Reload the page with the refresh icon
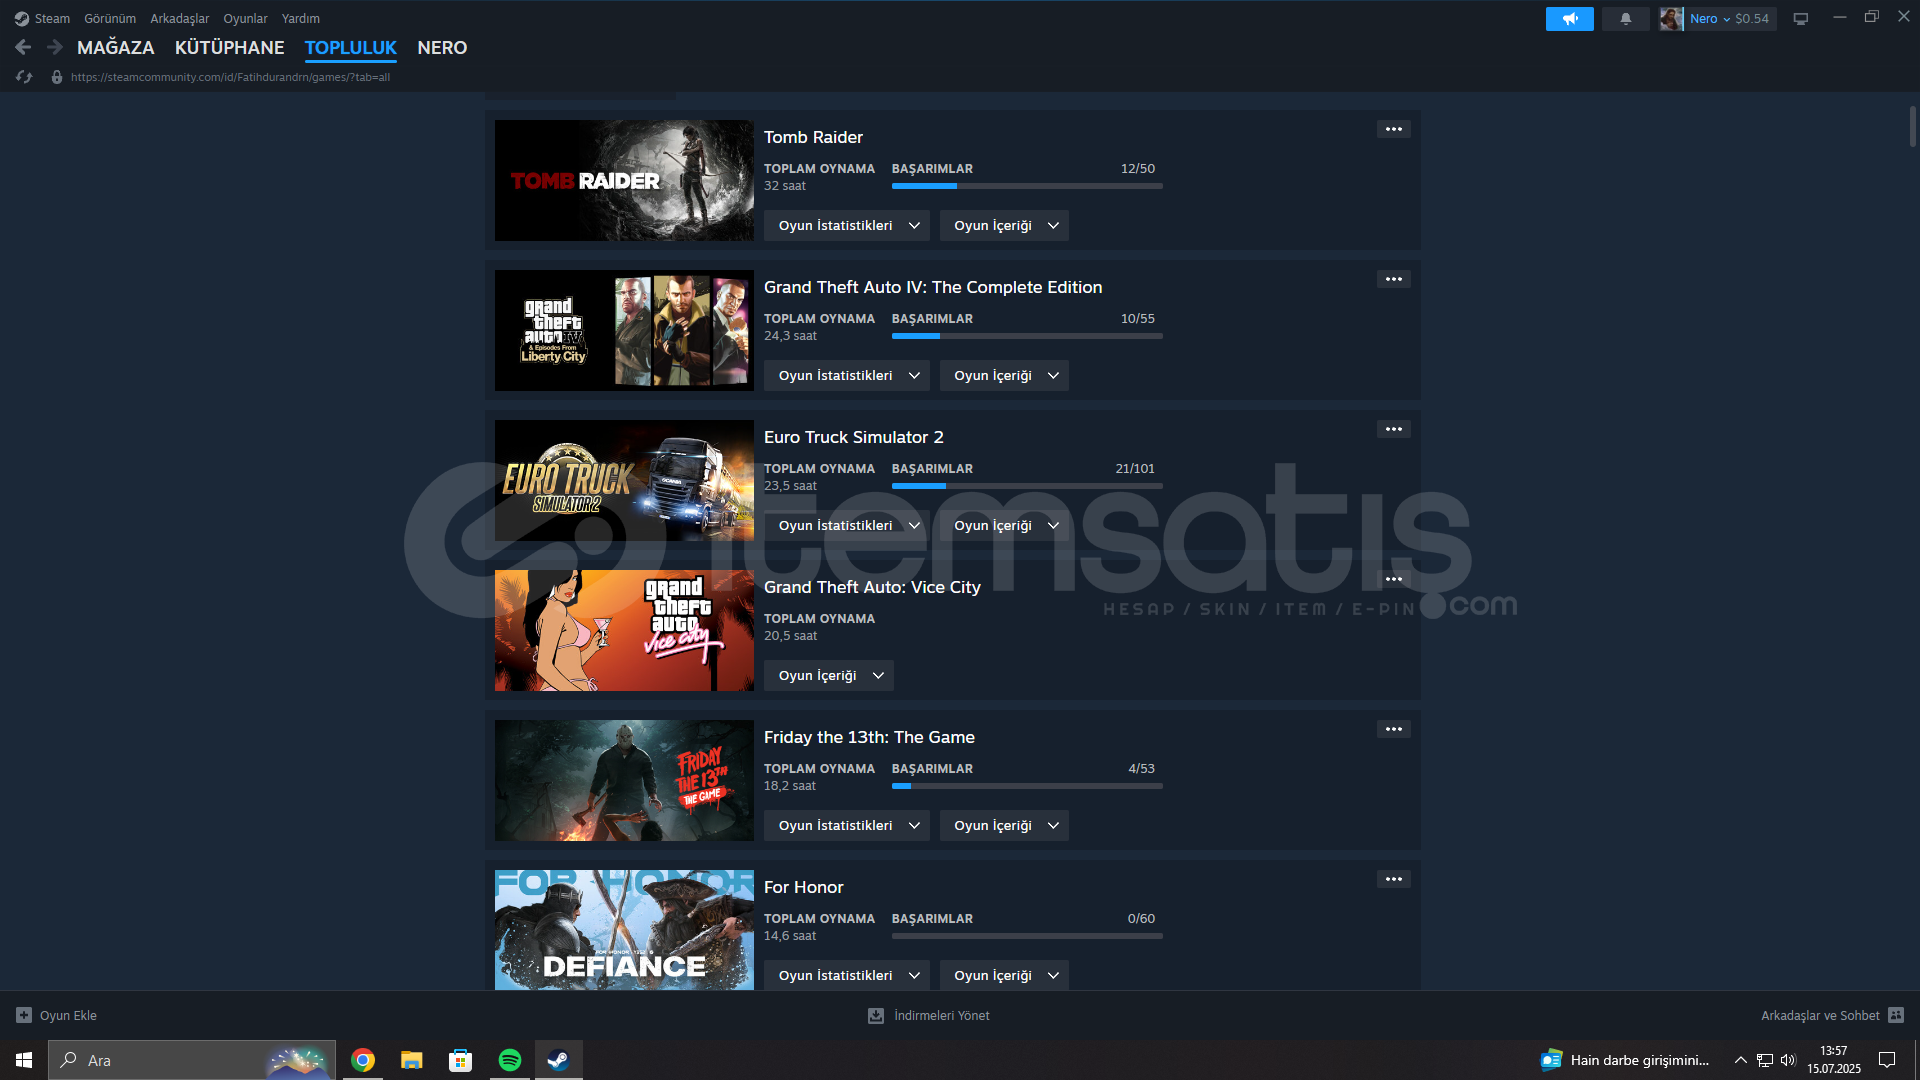Viewport: 1920px width, 1080px height. 25,77
